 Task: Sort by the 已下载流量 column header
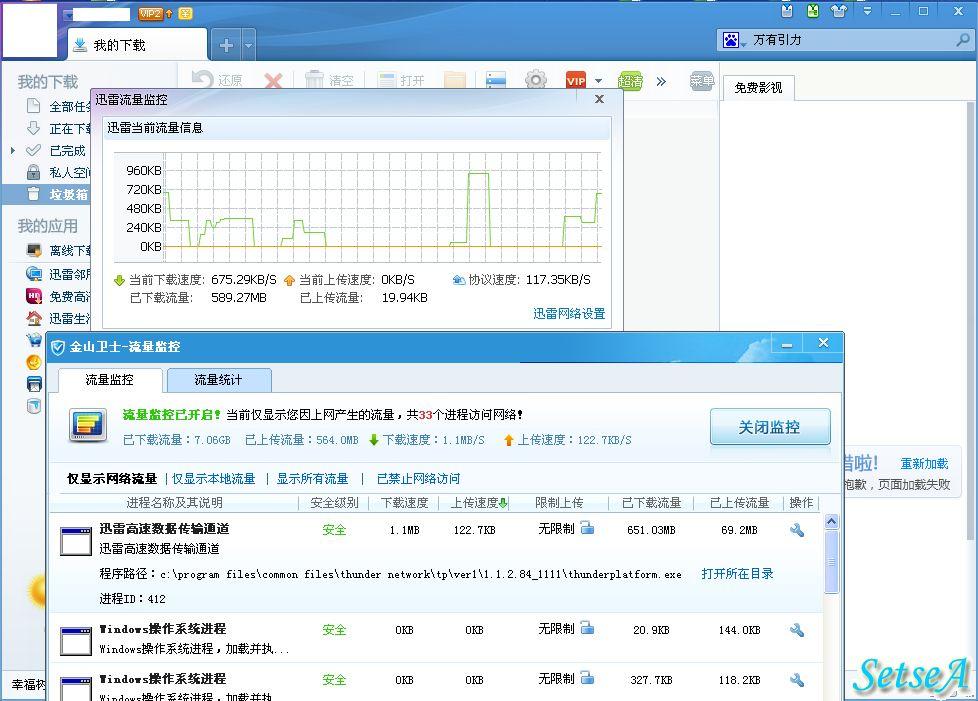coord(651,503)
